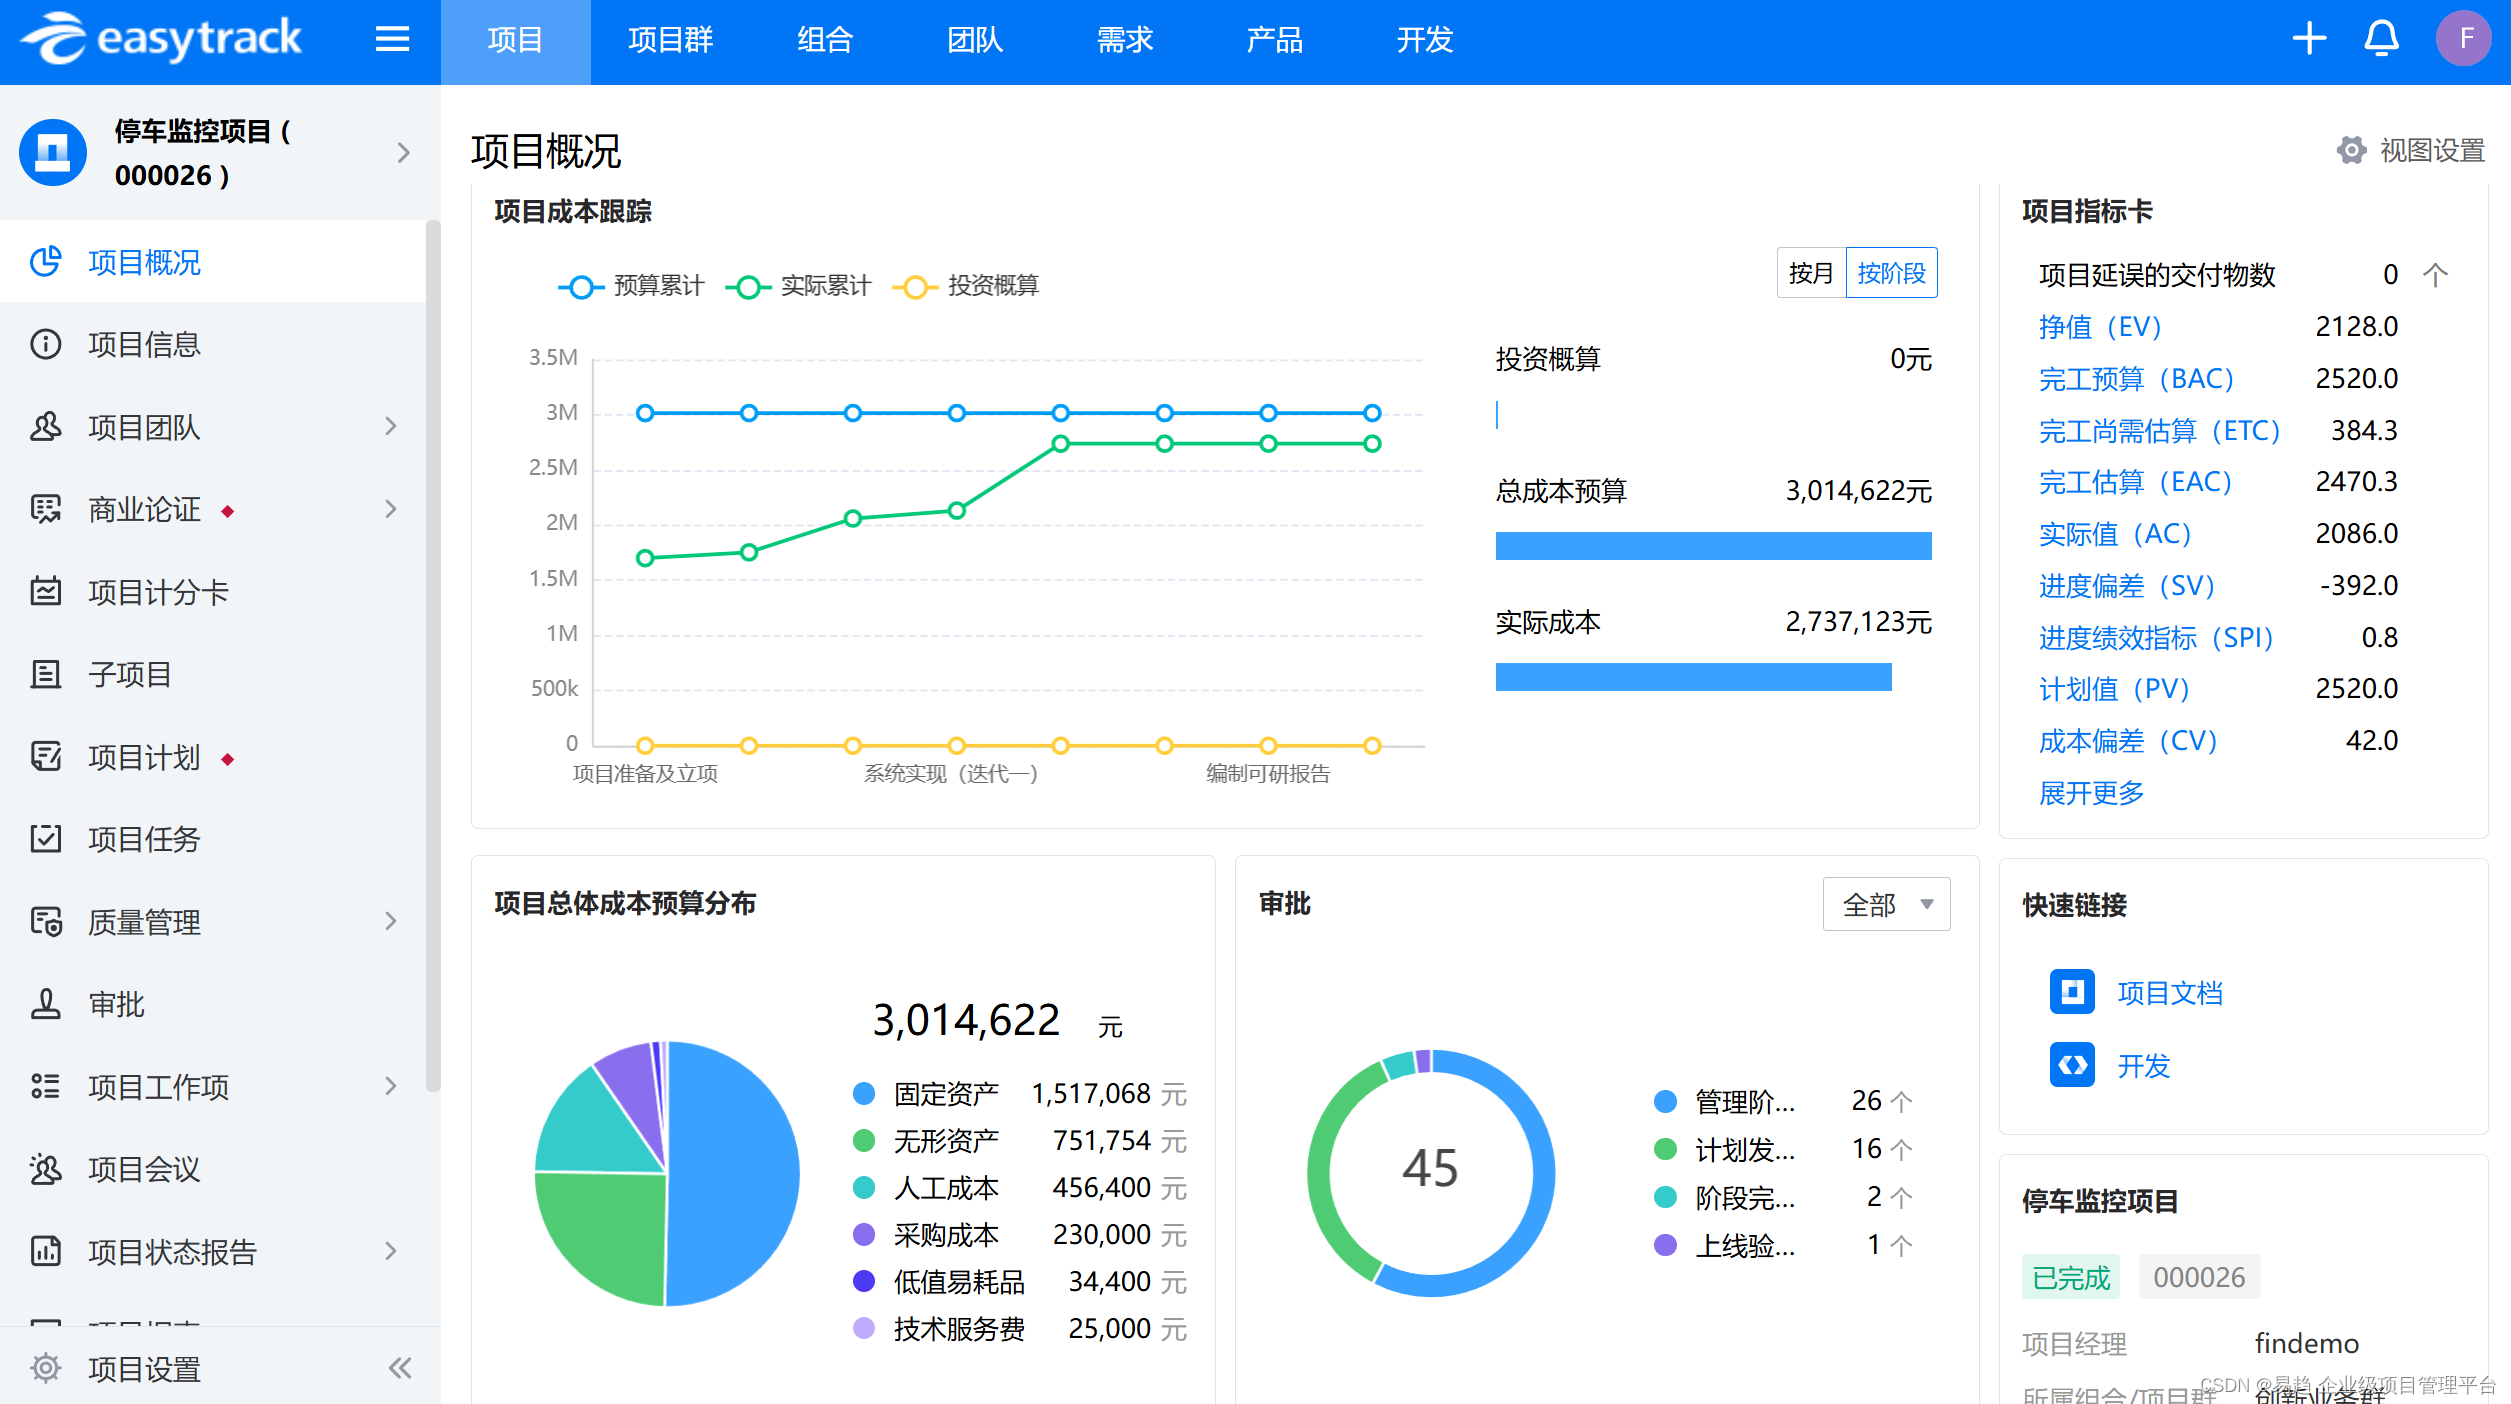Open the 项目文档 quick link icon

pyautogui.click(x=2072, y=992)
